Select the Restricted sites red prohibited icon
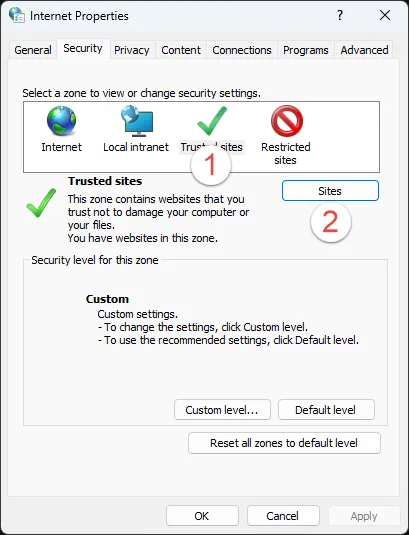Viewport: 409px width, 535px height. tap(287, 121)
